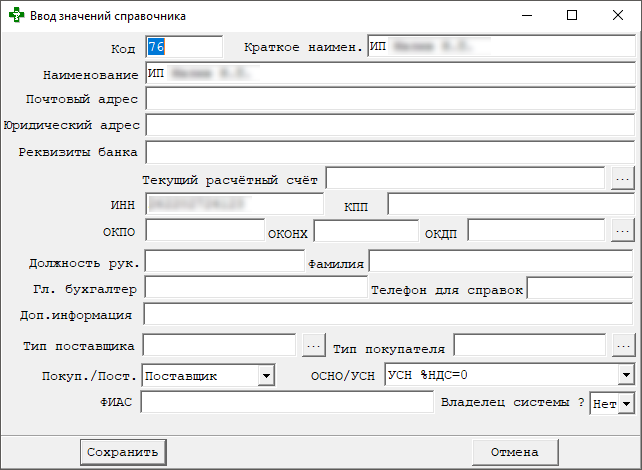Select the Юридический адрес field
The height and width of the screenshot is (470, 642).
(x=390, y=125)
